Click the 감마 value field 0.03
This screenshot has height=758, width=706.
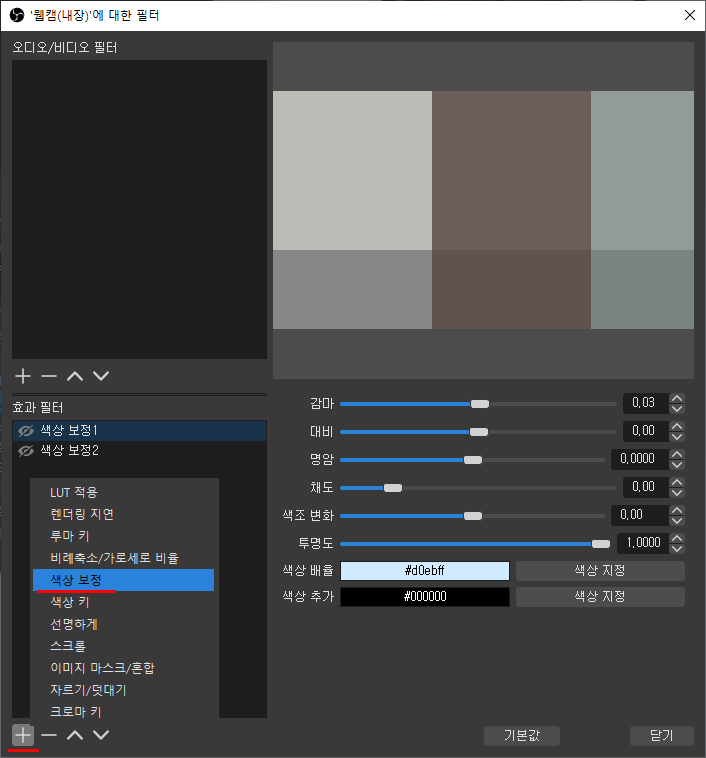click(646, 403)
